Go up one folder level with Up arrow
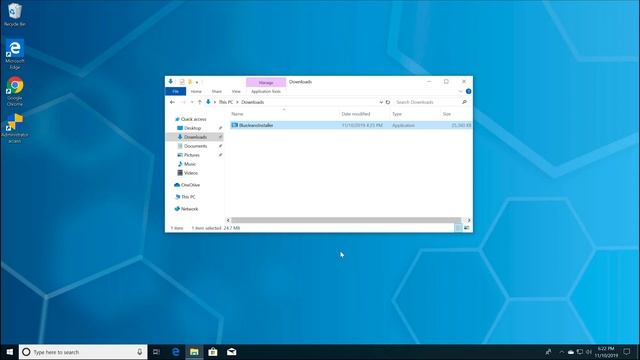Image resolution: width=640 pixels, height=360 pixels. tap(200, 102)
